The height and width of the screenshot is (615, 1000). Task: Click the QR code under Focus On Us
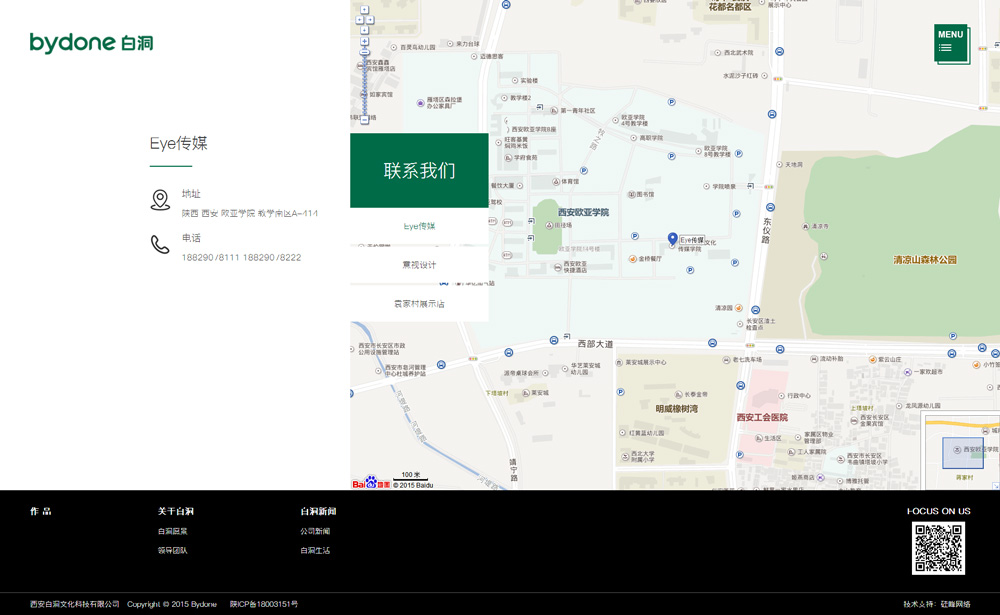pyautogui.click(x=938, y=548)
